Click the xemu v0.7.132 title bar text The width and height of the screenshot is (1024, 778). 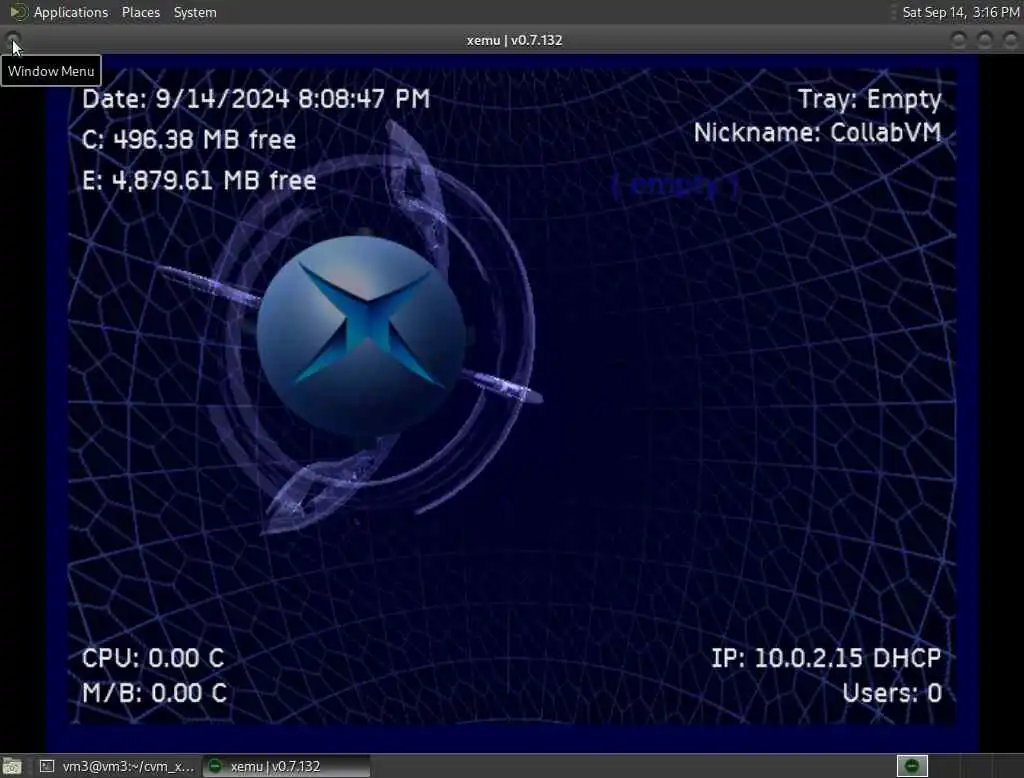pos(514,41)
